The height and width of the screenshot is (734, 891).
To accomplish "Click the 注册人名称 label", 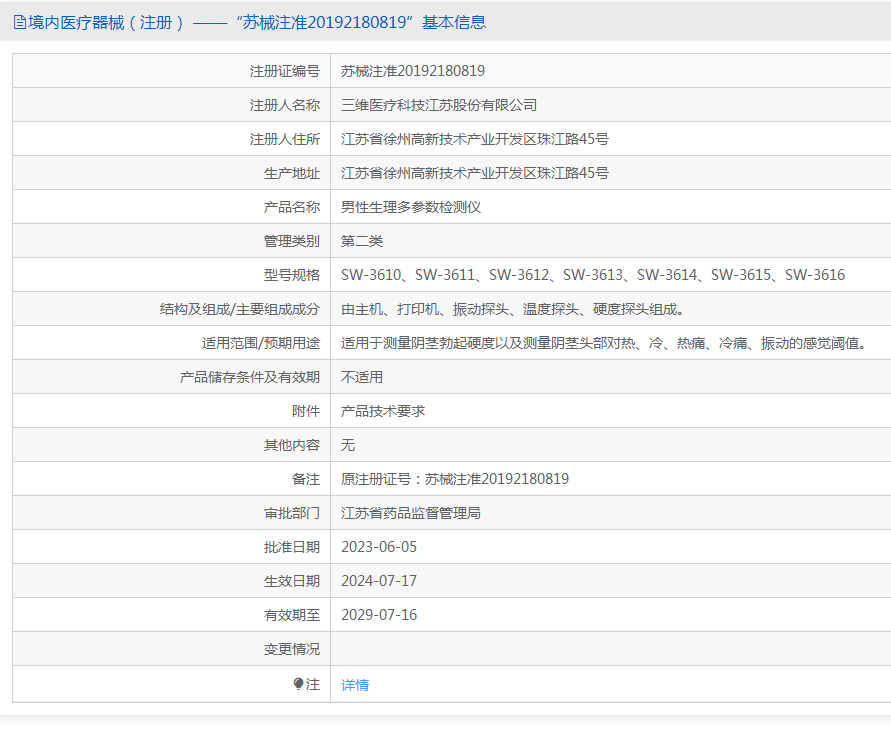I will coord(285,105).
